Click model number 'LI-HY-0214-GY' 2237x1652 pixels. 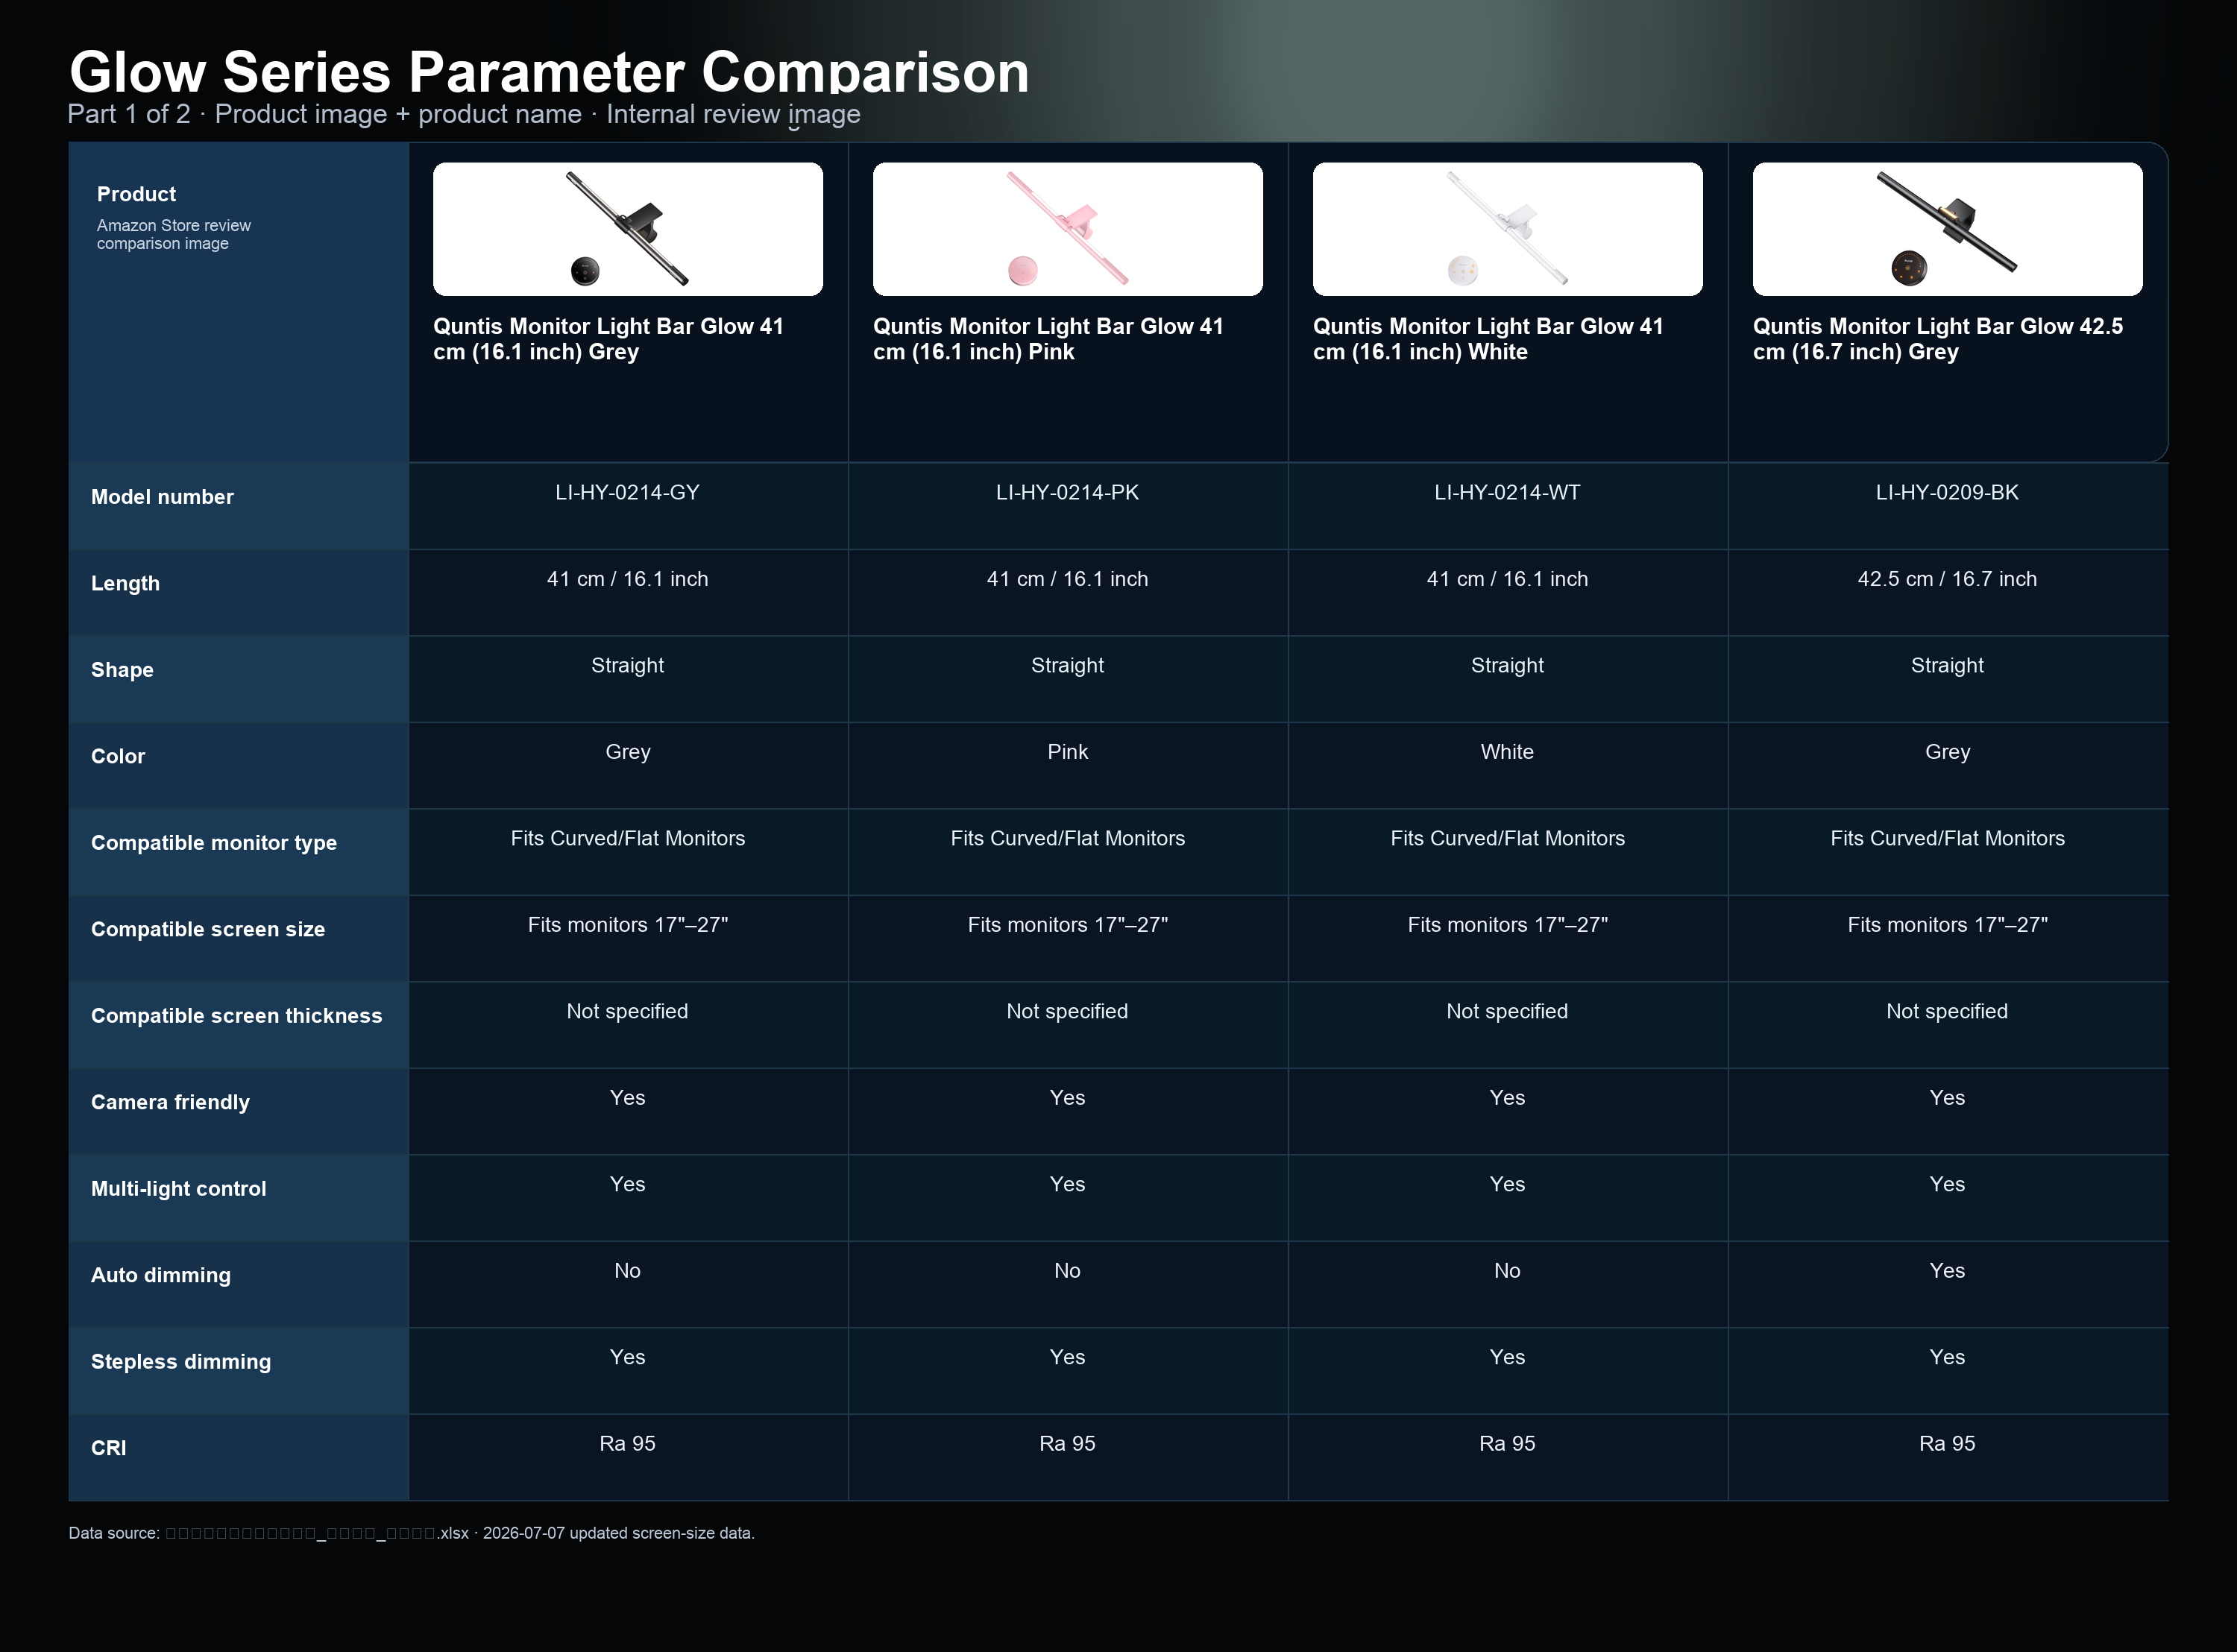click(627, 492)
